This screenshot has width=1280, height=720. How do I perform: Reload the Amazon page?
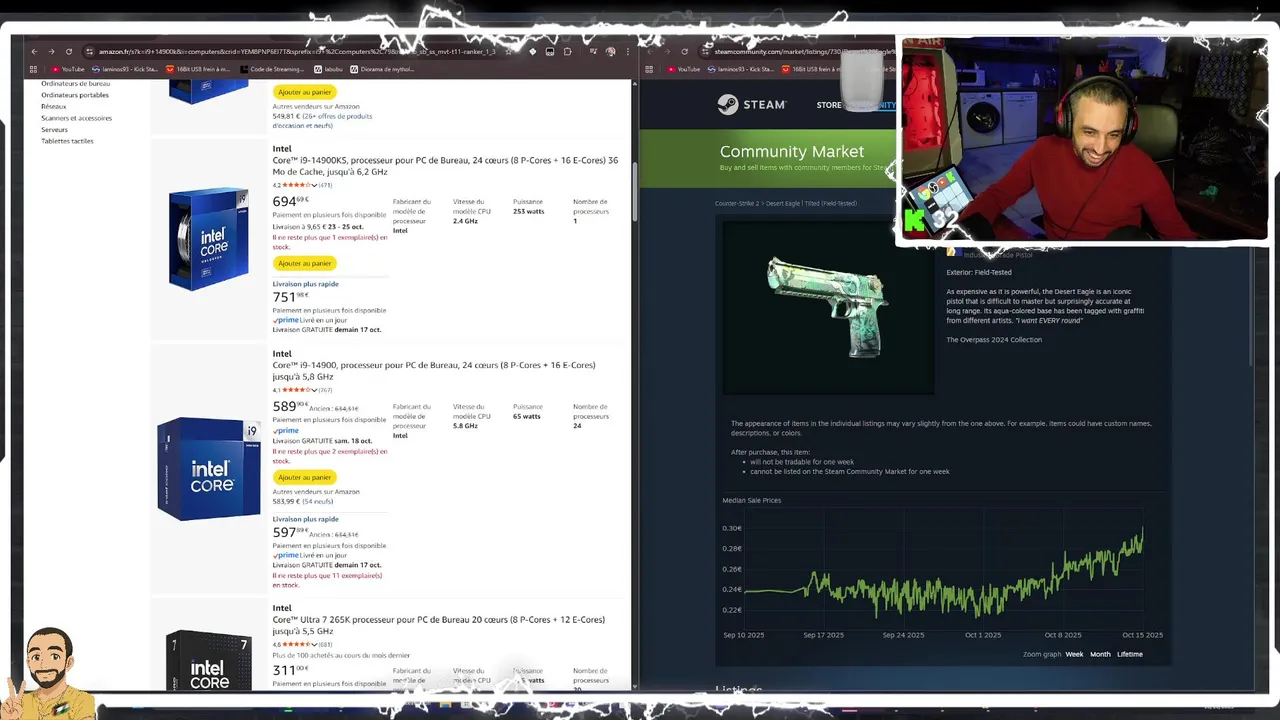(69, 51)
